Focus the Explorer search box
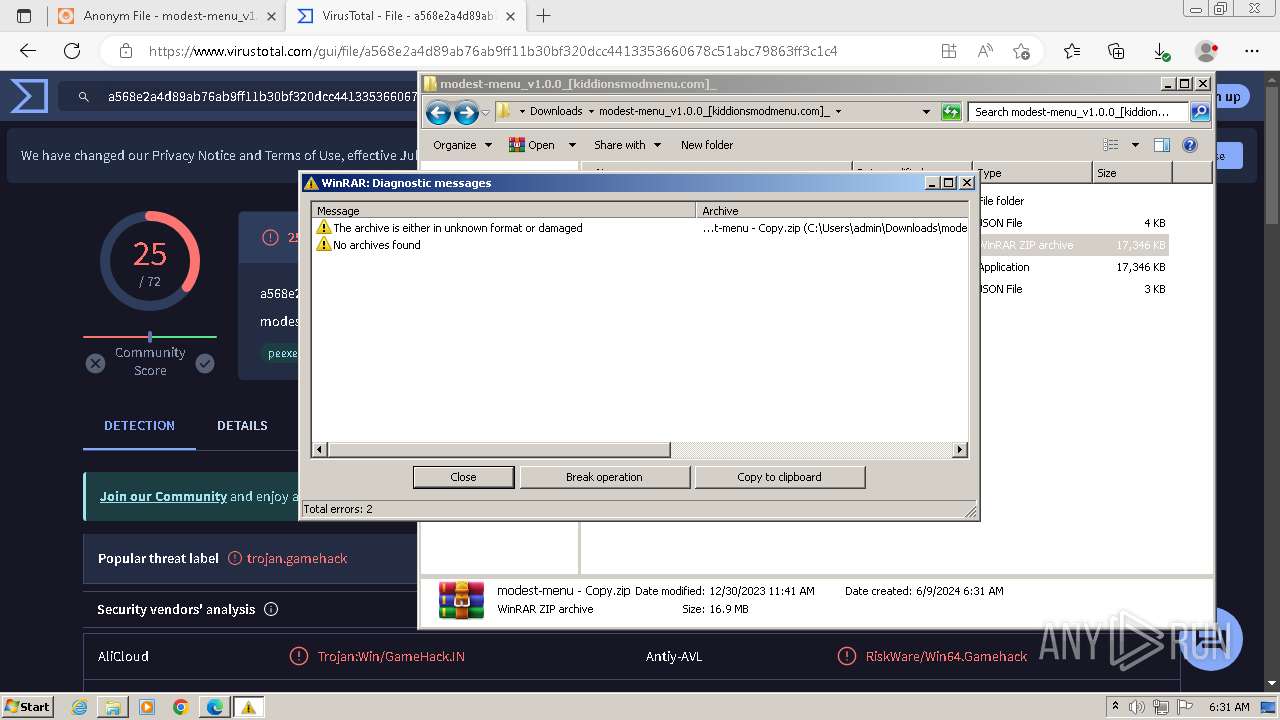 point(1078,112)
